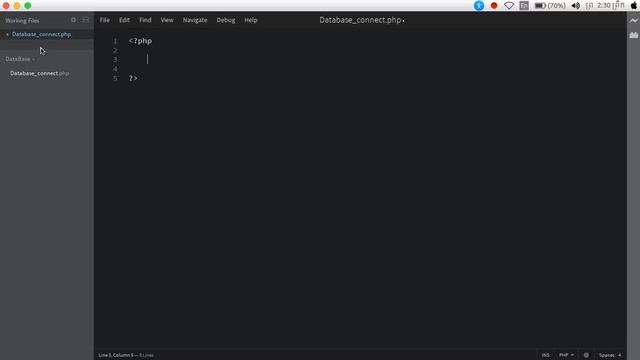Click the Working Files header label
Viewport: 640px width, 360px height.
click(22, 20)
